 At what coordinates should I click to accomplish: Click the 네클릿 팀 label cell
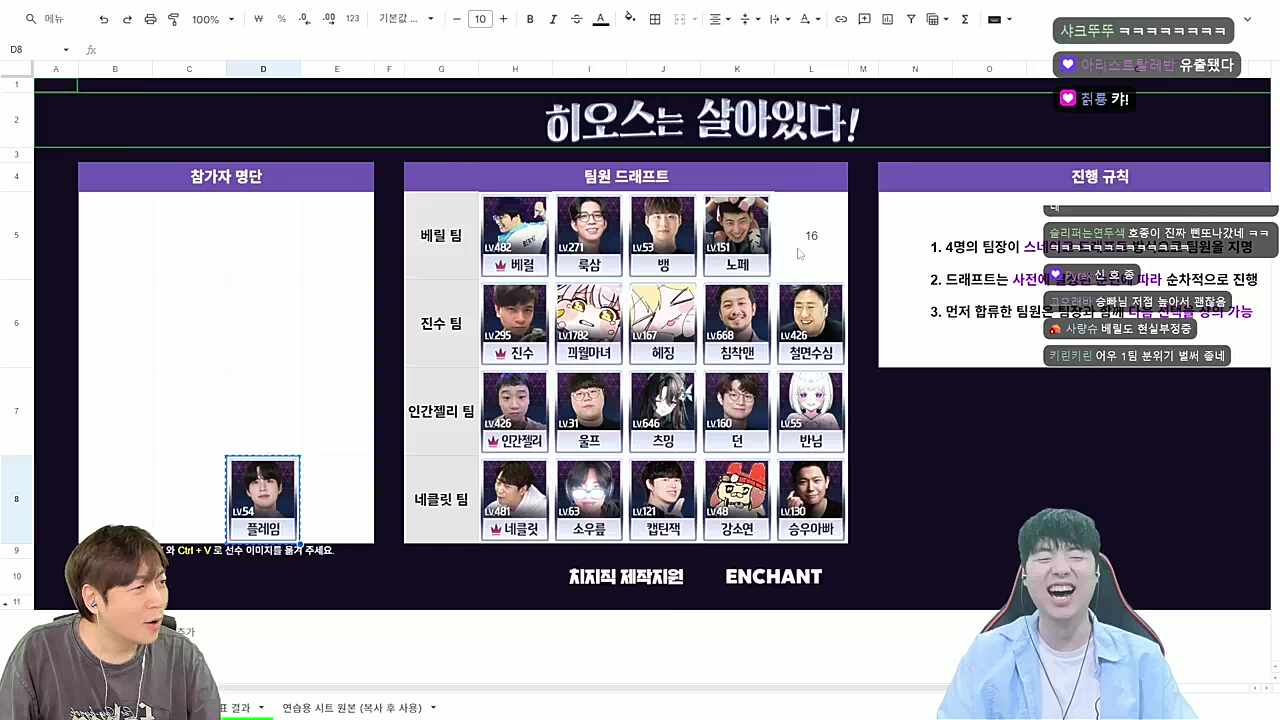[441, 499]
